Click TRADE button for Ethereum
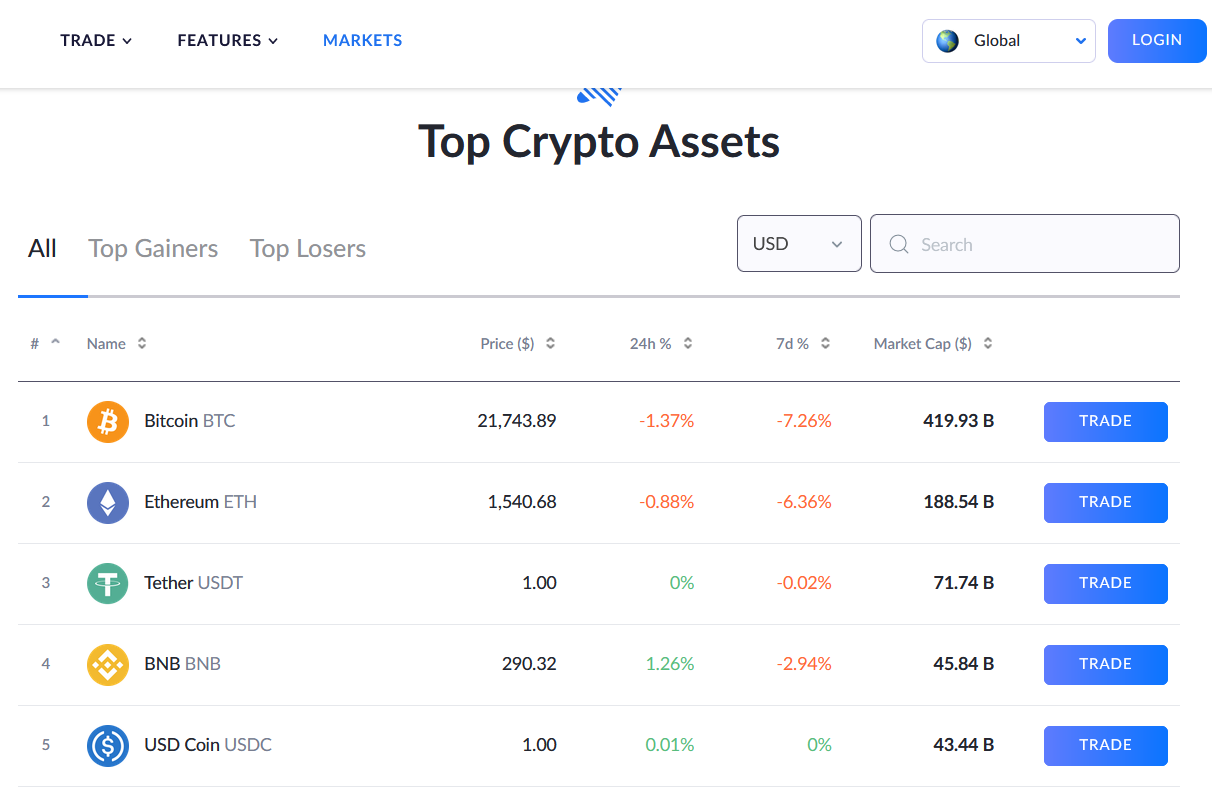The image size is (1212, 790). (1106, 503)
